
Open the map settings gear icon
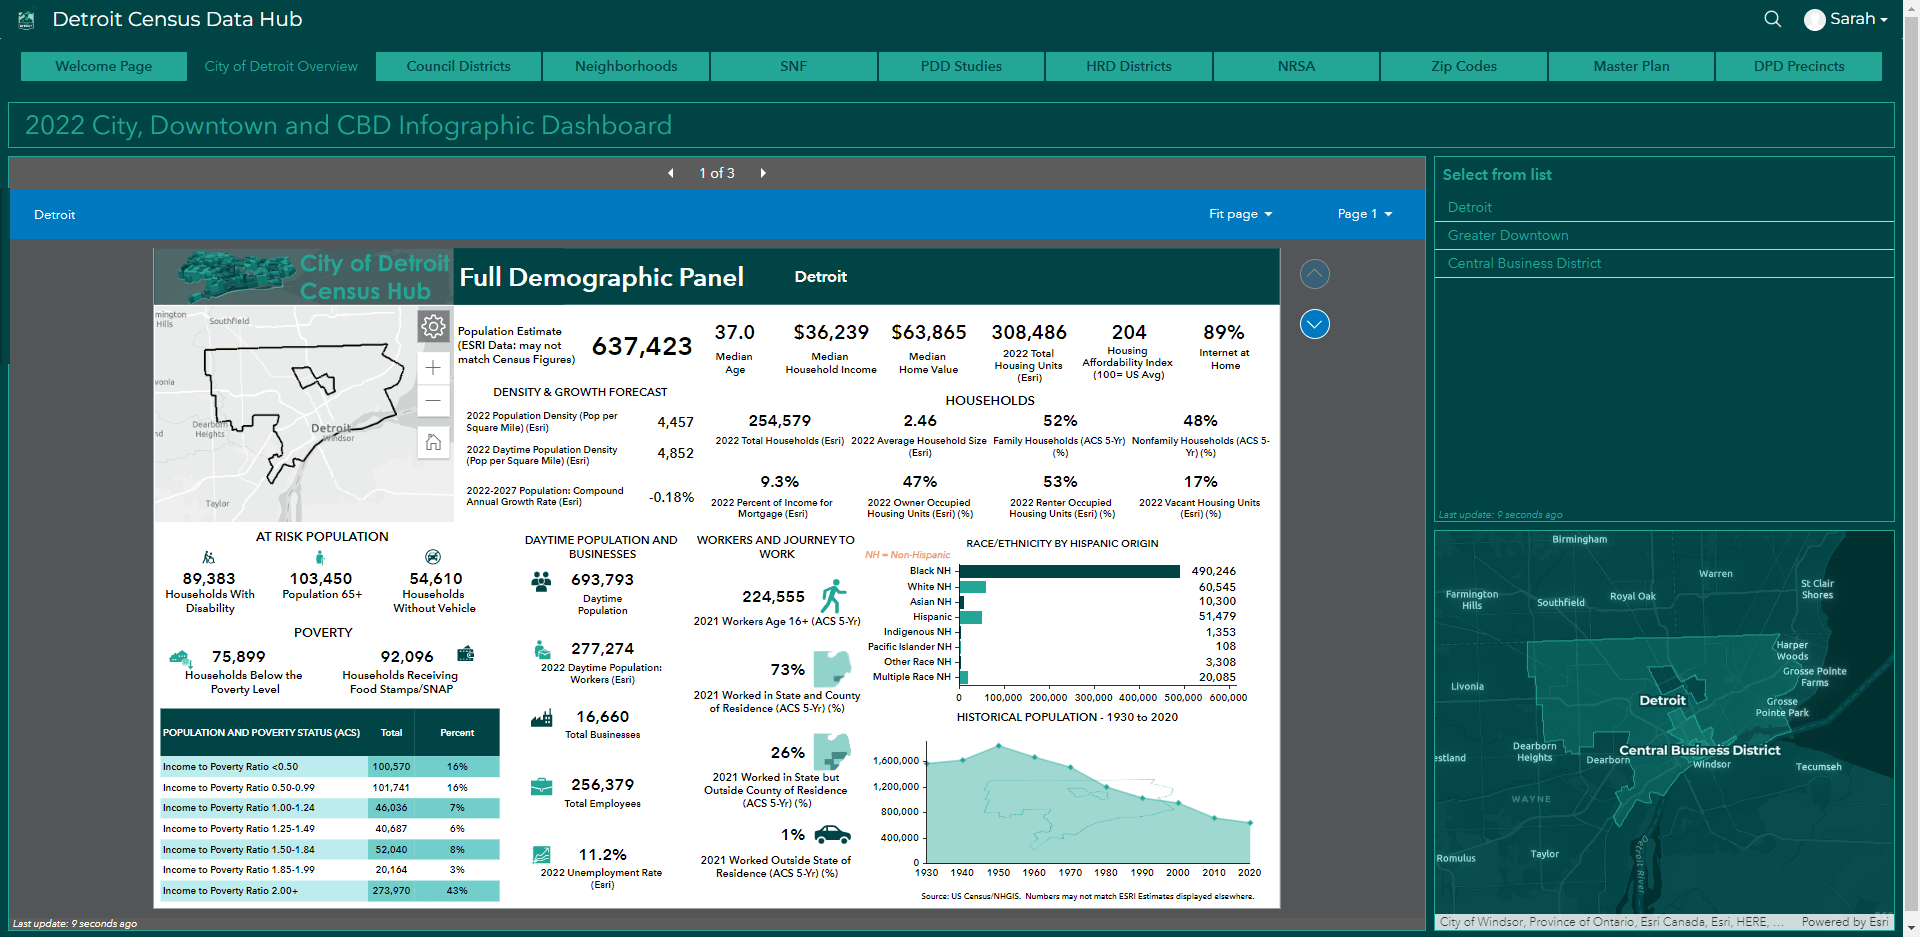click(433, 326)
